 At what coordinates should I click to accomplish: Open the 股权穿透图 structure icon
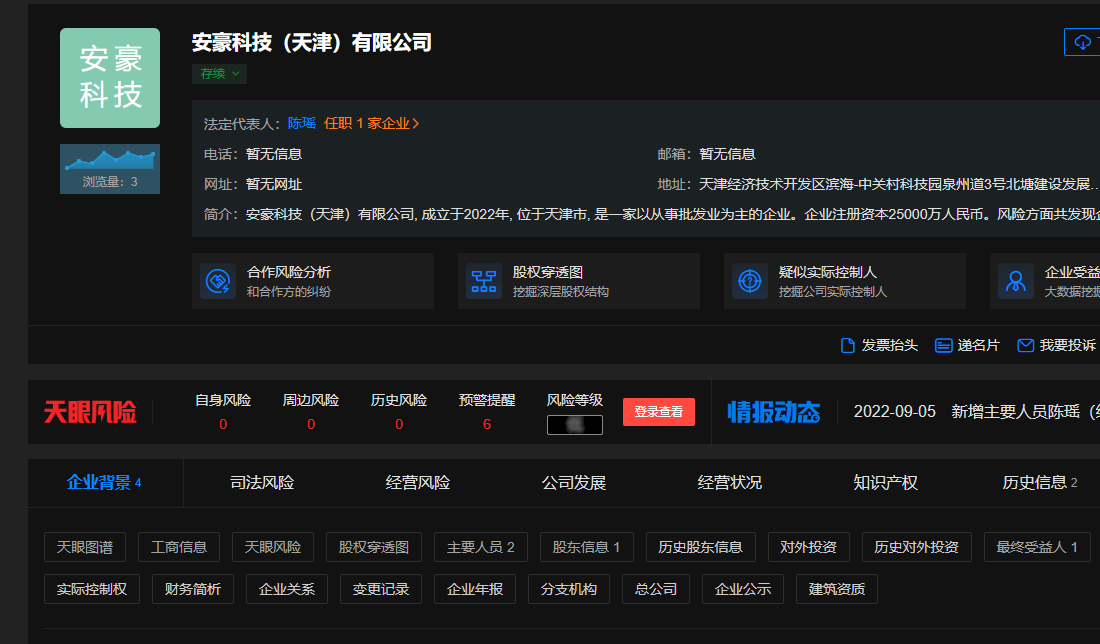tap(483, 281)
